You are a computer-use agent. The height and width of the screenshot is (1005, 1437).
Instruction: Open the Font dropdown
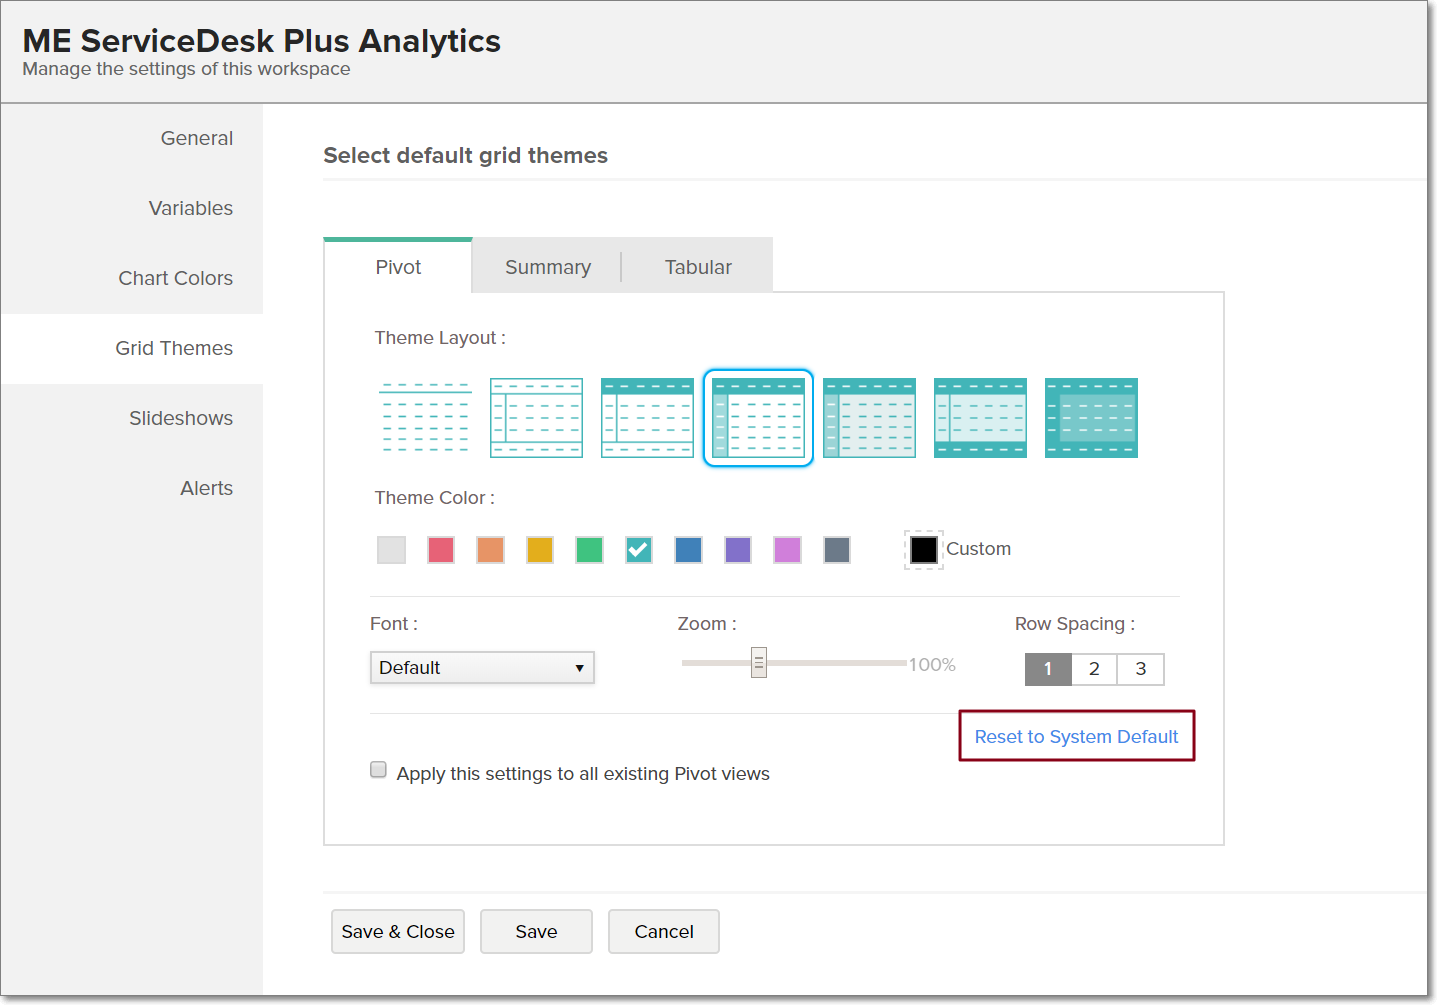point(482,668)
